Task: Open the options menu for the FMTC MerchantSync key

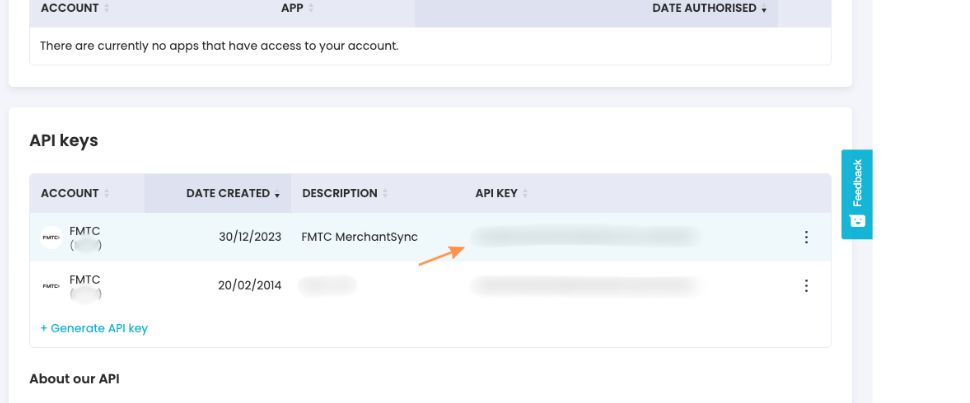Action: [x=806, y=237]
